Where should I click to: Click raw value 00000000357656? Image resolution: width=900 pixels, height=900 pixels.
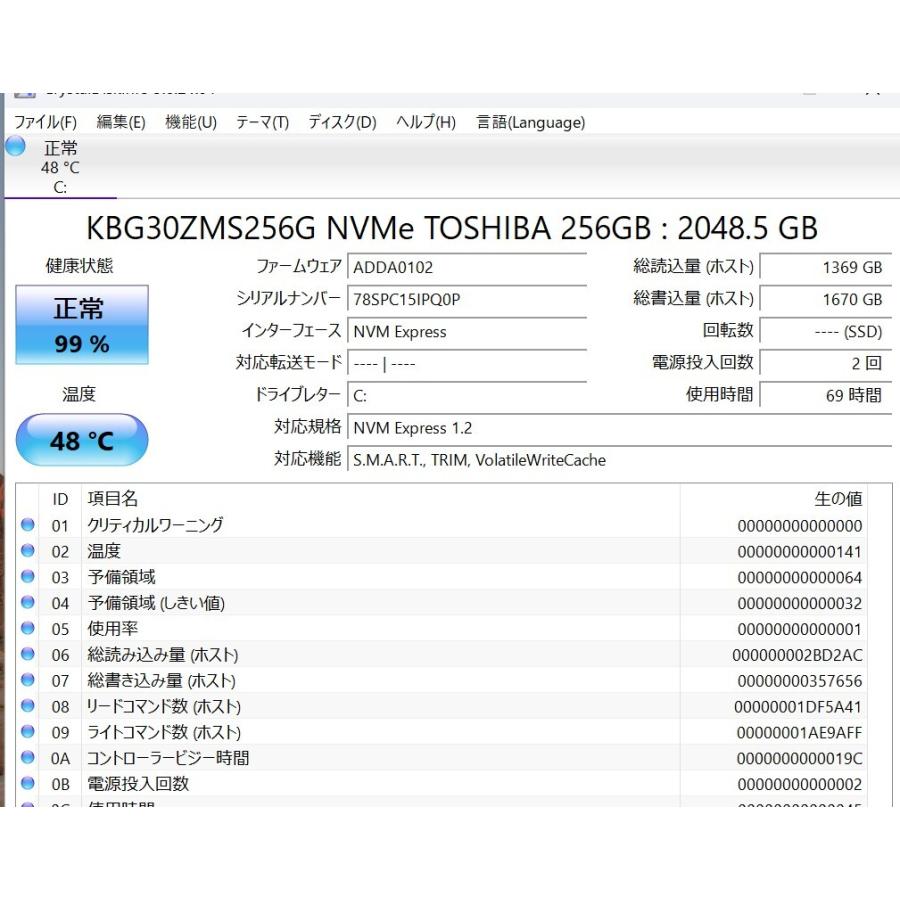pyautogui.click(x=800, y=681)
